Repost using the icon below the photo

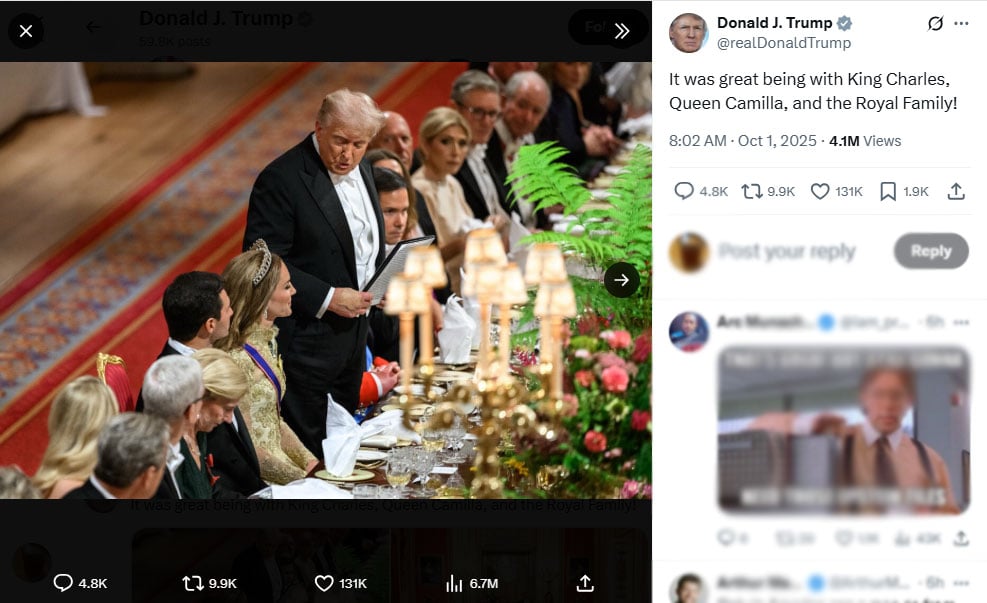[193, 582]
